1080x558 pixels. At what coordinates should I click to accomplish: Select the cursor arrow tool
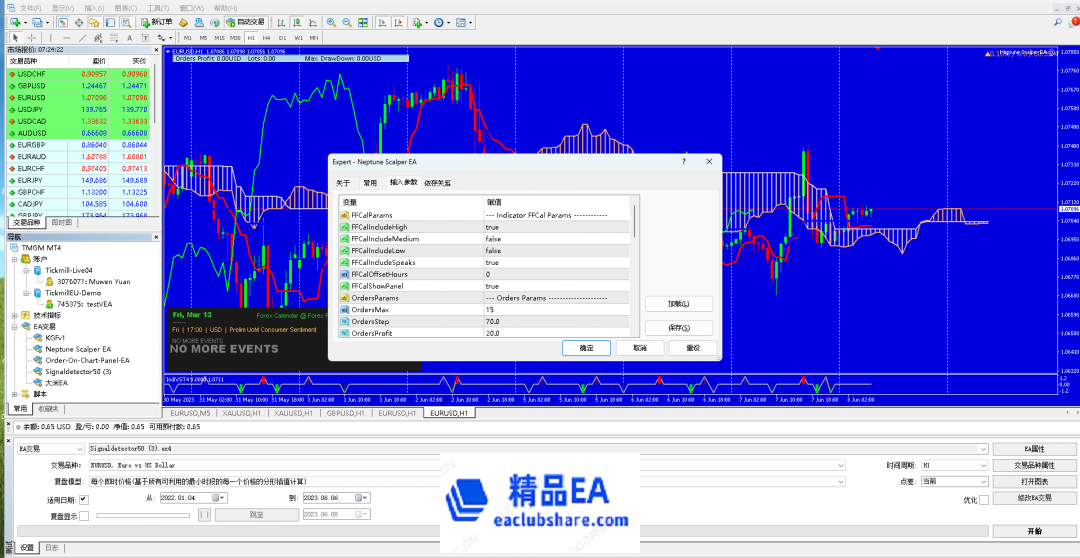click(x=15, y=37)
